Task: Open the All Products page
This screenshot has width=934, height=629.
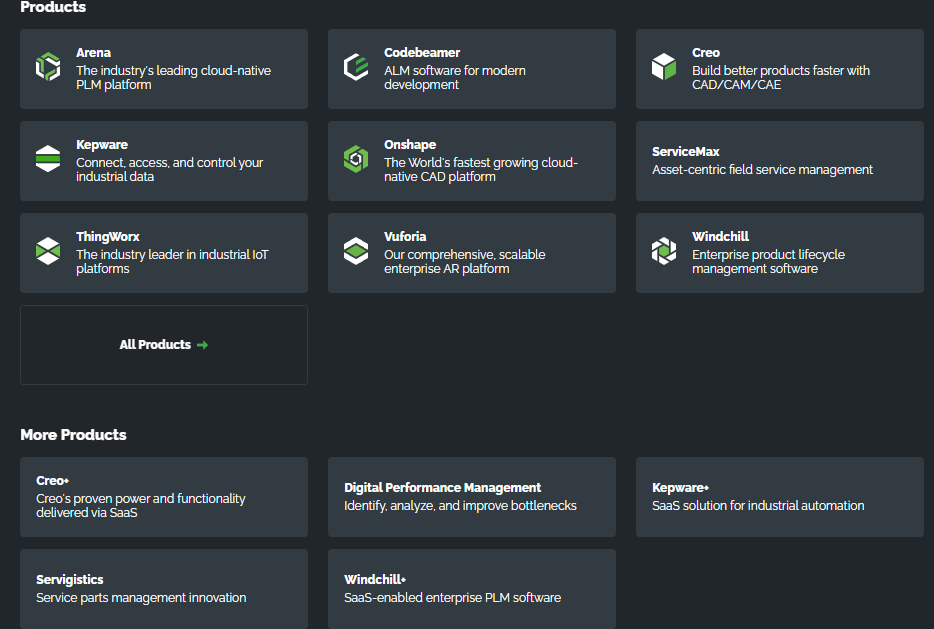Action: [x=155, y=345]
